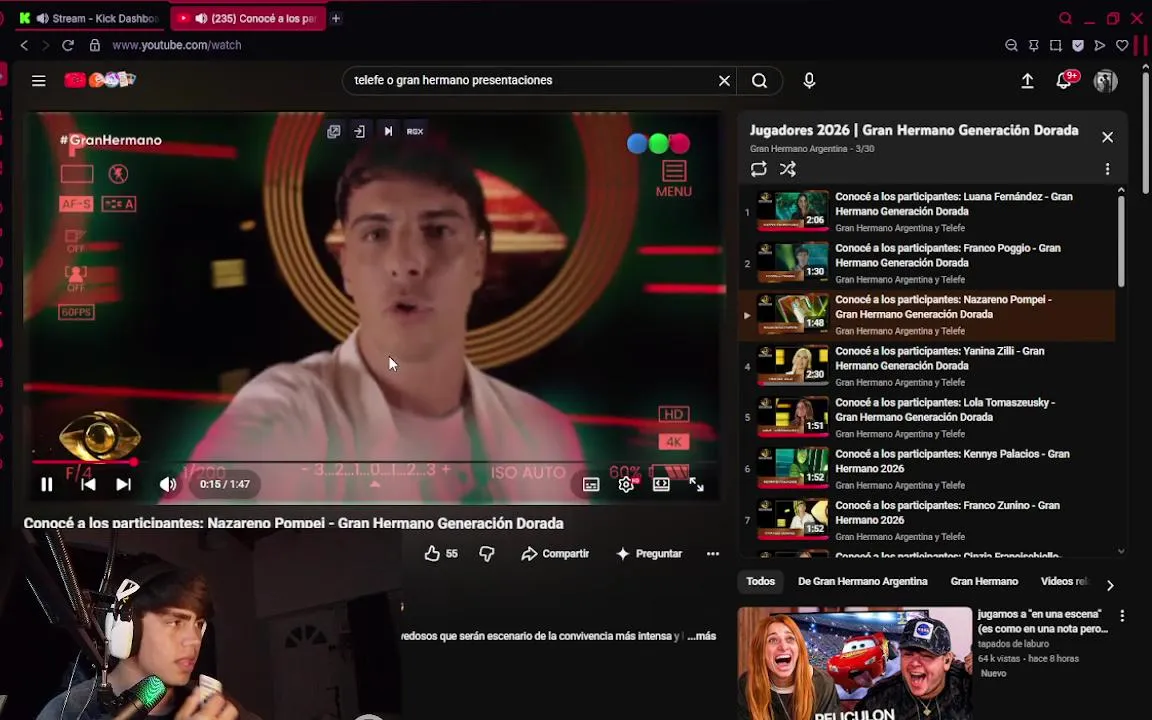Viewport: 1152px width, 720px height.
Task: Open browser zoom-out magnifier icon
Action: pos(1011,46)
